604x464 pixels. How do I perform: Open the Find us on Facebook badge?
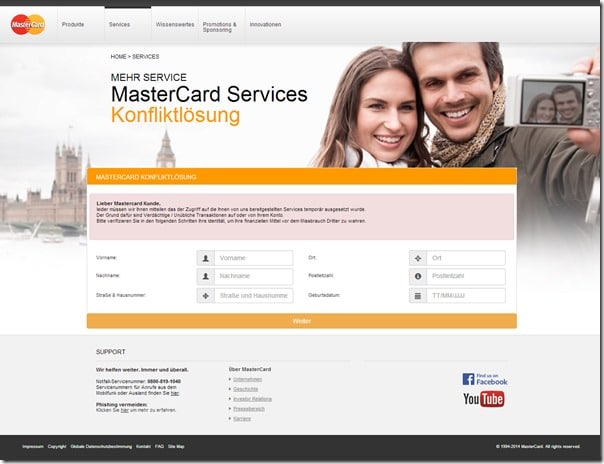[485, 379]
